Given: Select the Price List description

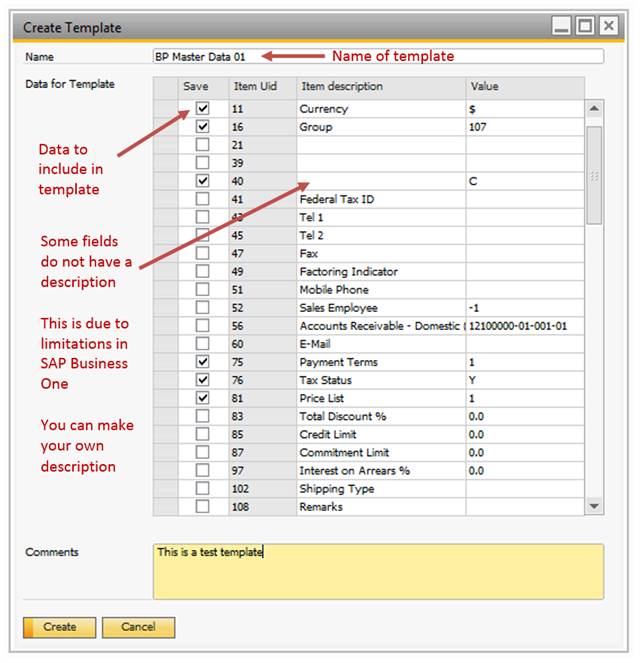Looking at the screenshot, I should 381,398.
